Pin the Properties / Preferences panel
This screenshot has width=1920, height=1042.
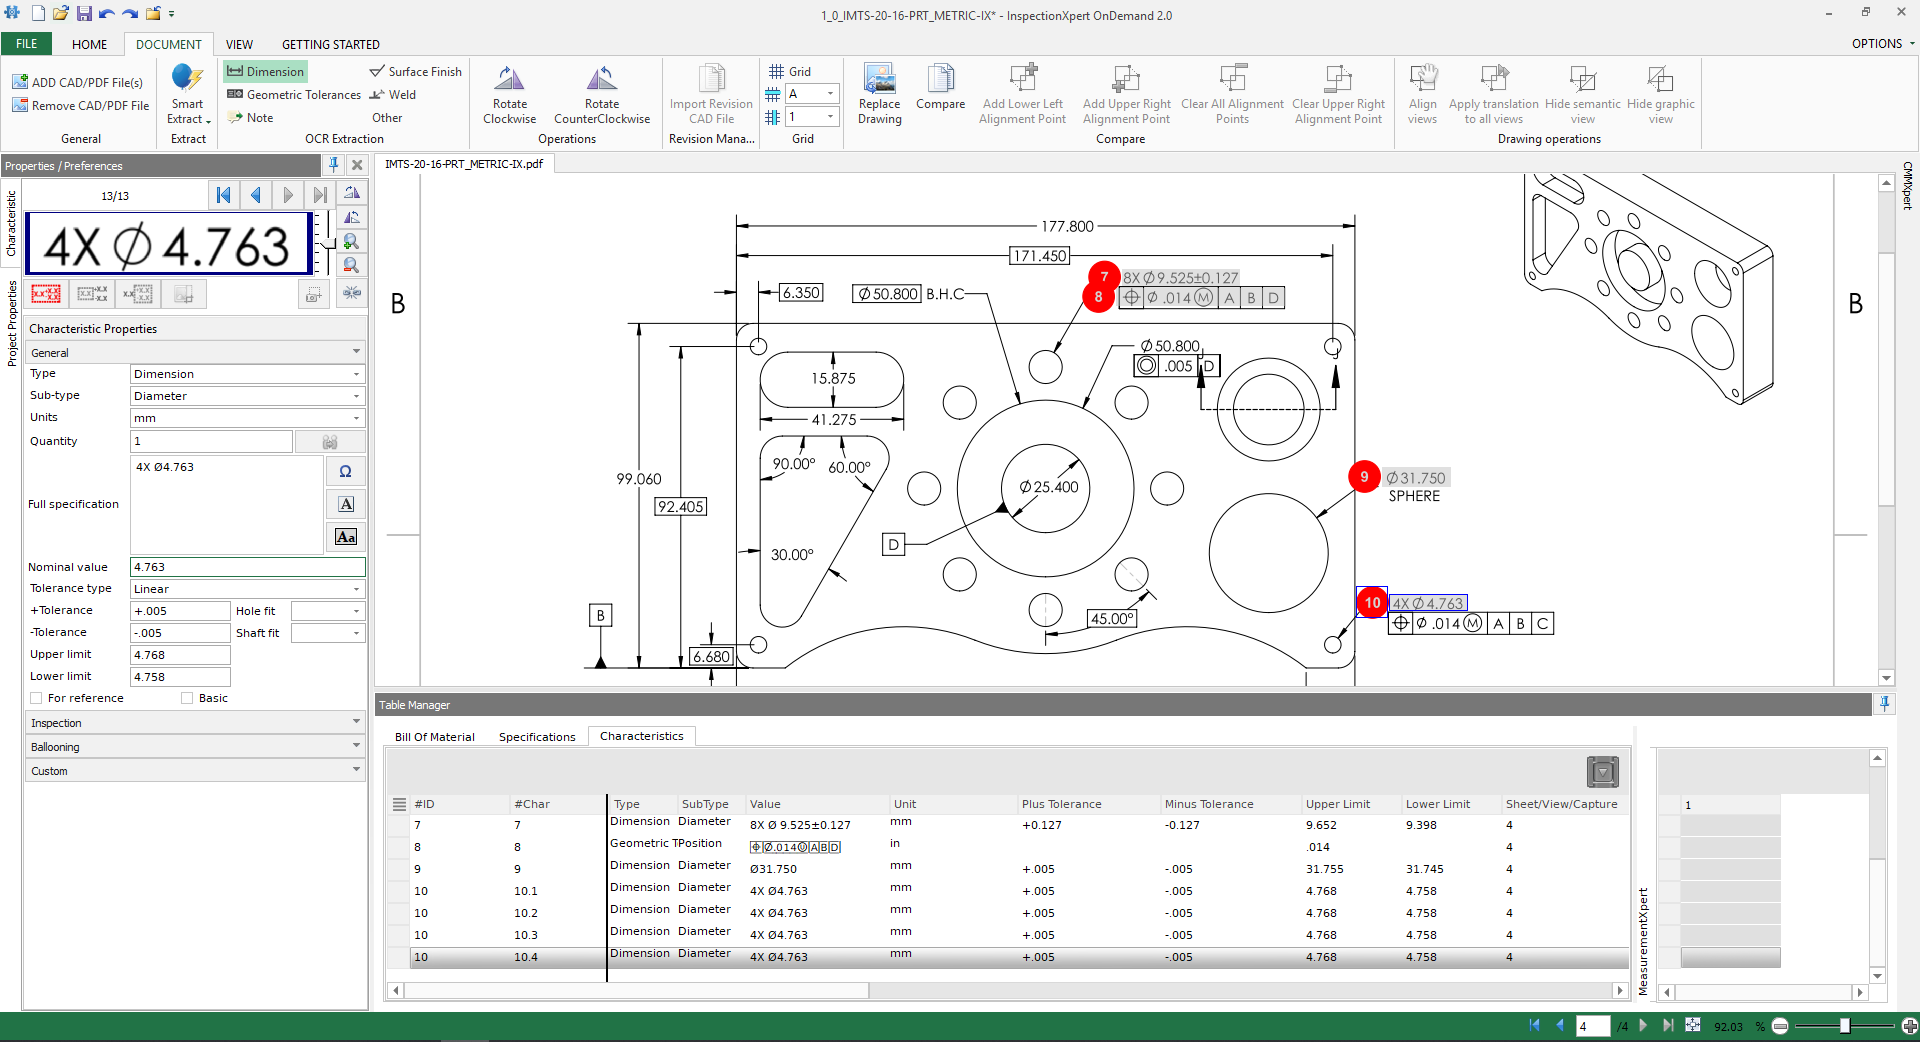click(x=333, y=165)
